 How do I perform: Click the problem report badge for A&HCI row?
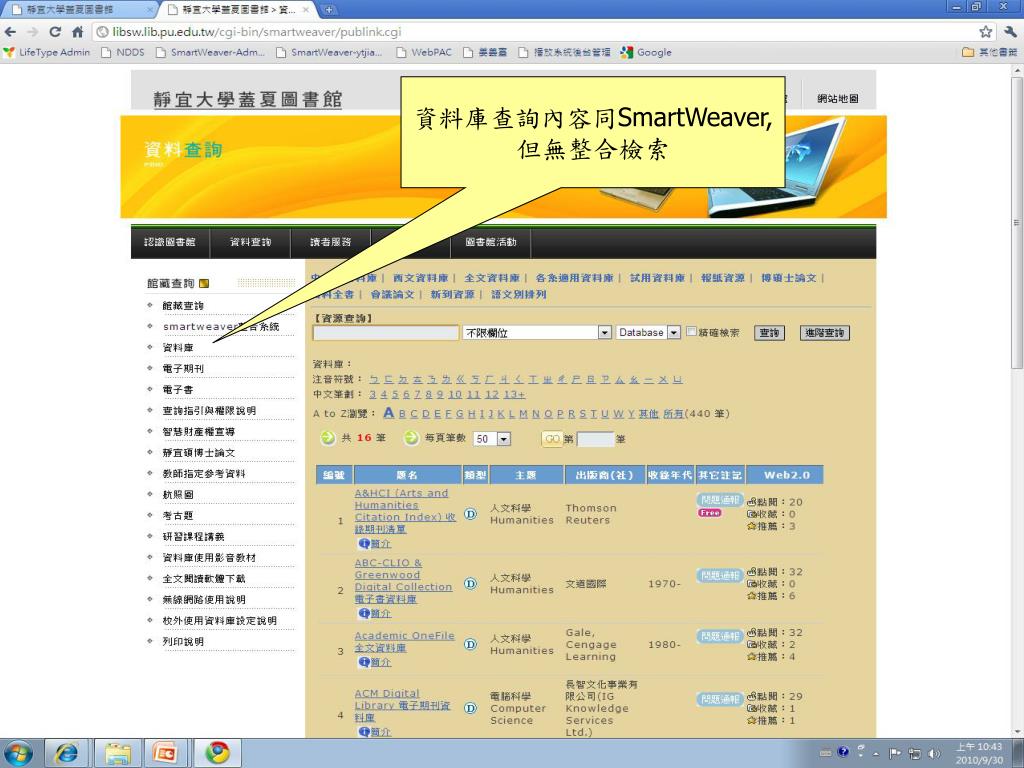tap(720, 500)
